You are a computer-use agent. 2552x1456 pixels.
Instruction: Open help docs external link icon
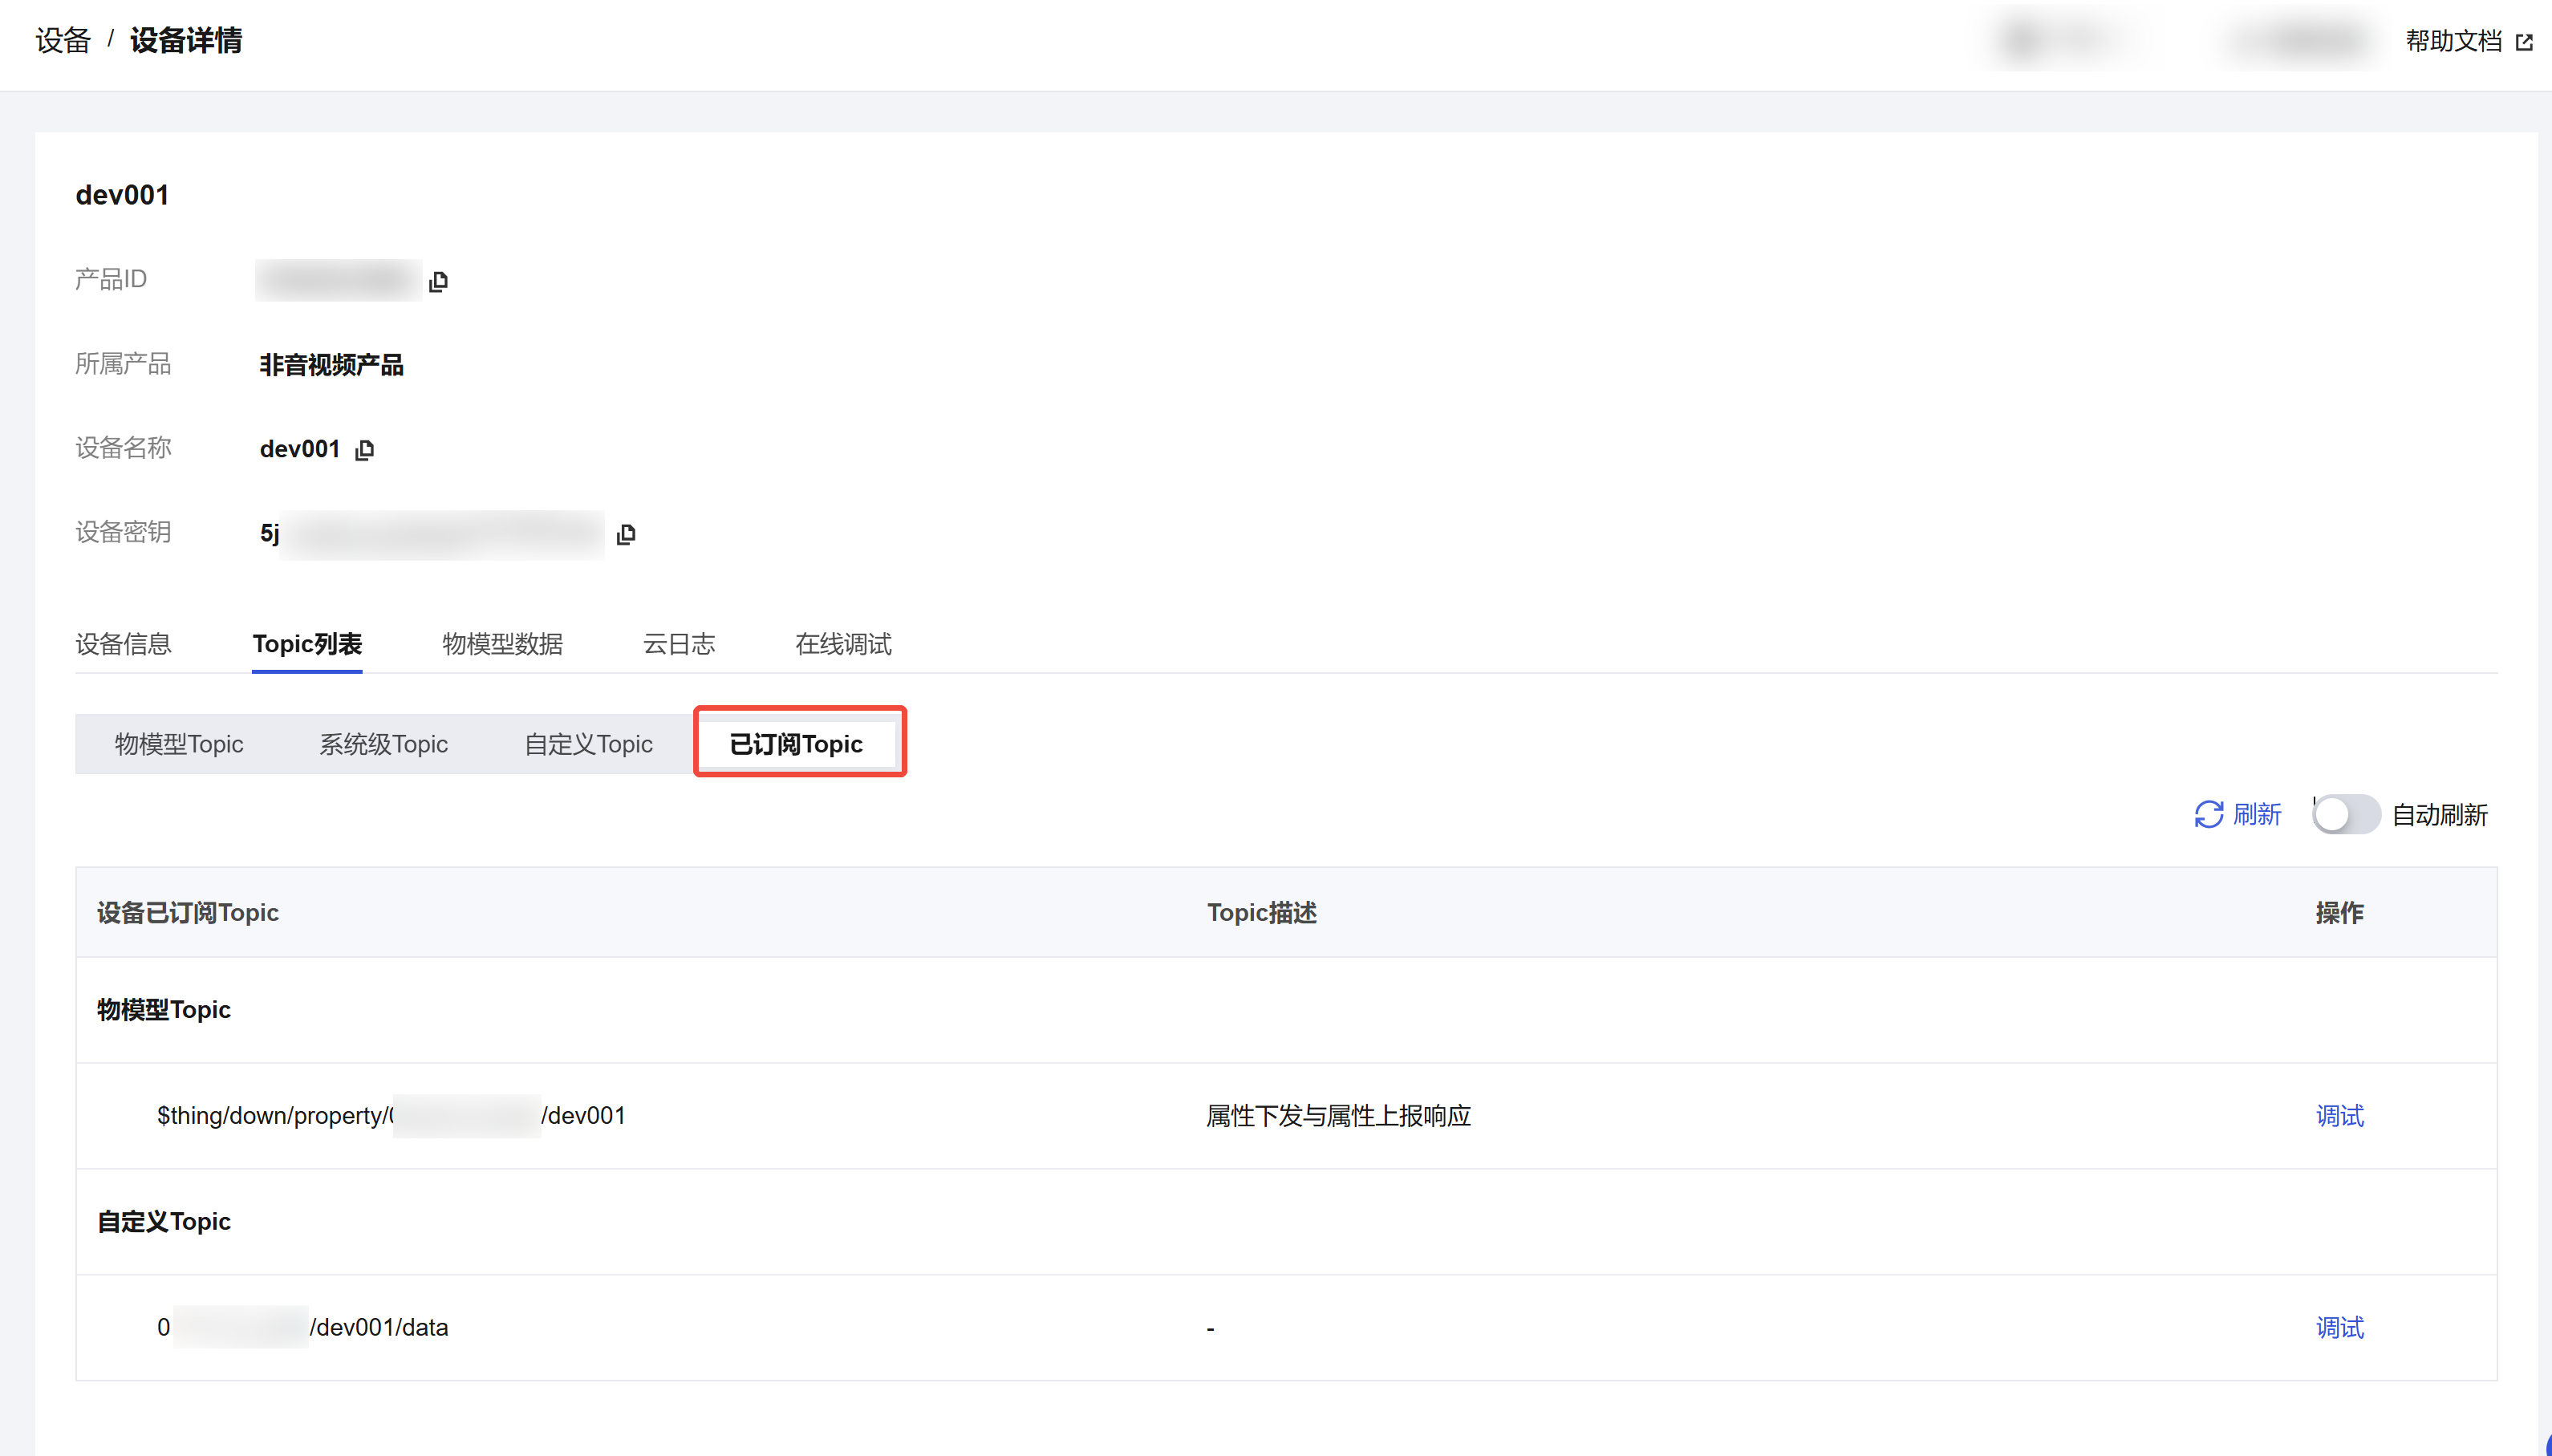tap(2524, 42)
